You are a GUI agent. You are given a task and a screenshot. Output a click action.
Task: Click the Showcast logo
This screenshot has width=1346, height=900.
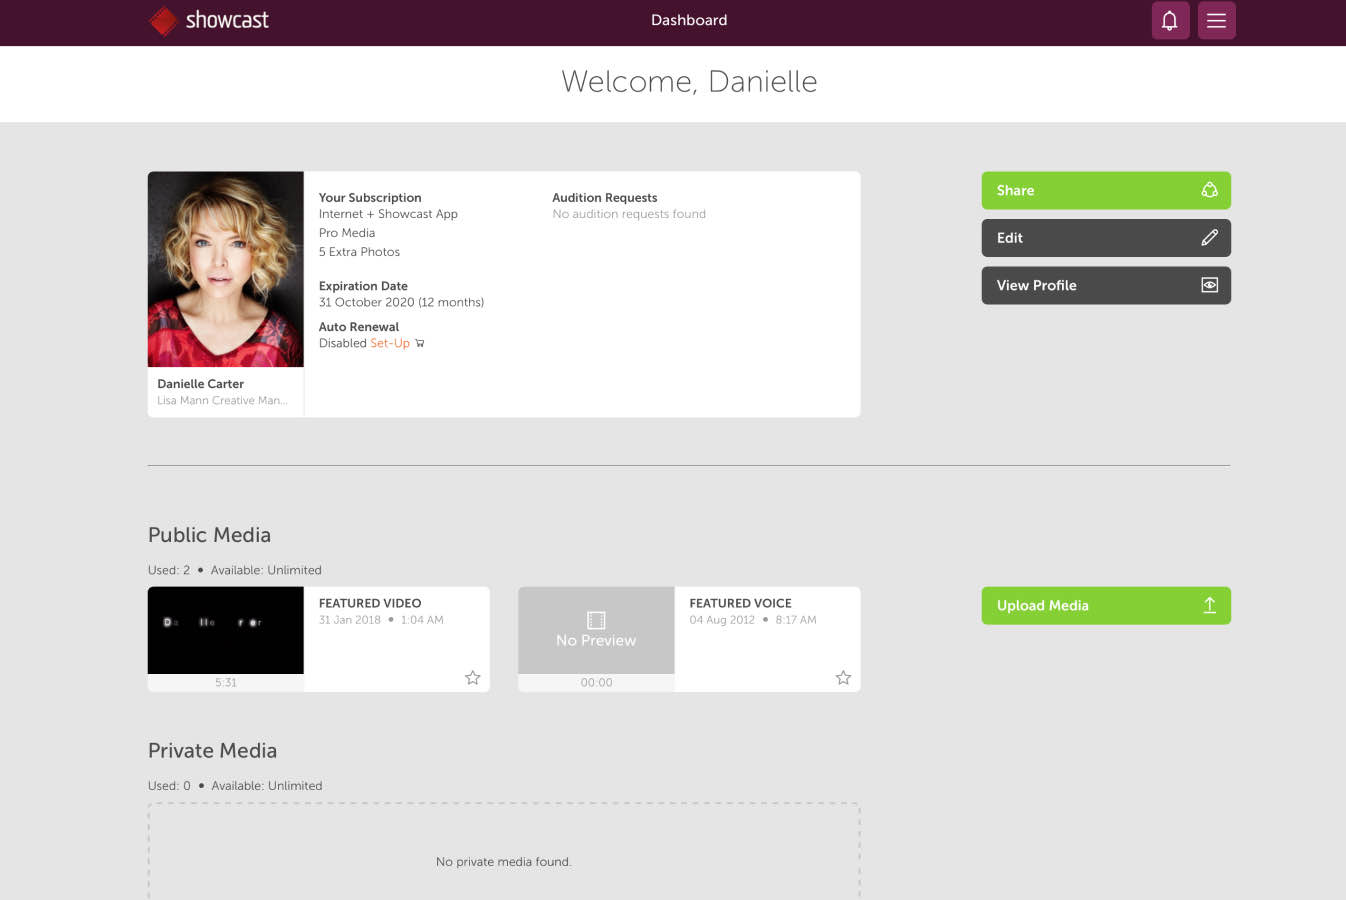209,20
